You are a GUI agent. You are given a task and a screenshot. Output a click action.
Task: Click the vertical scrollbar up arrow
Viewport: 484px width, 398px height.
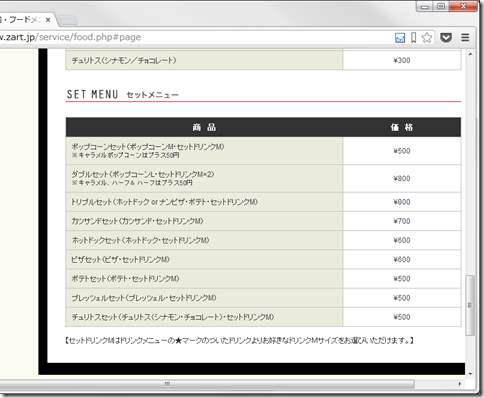point(470,54)
